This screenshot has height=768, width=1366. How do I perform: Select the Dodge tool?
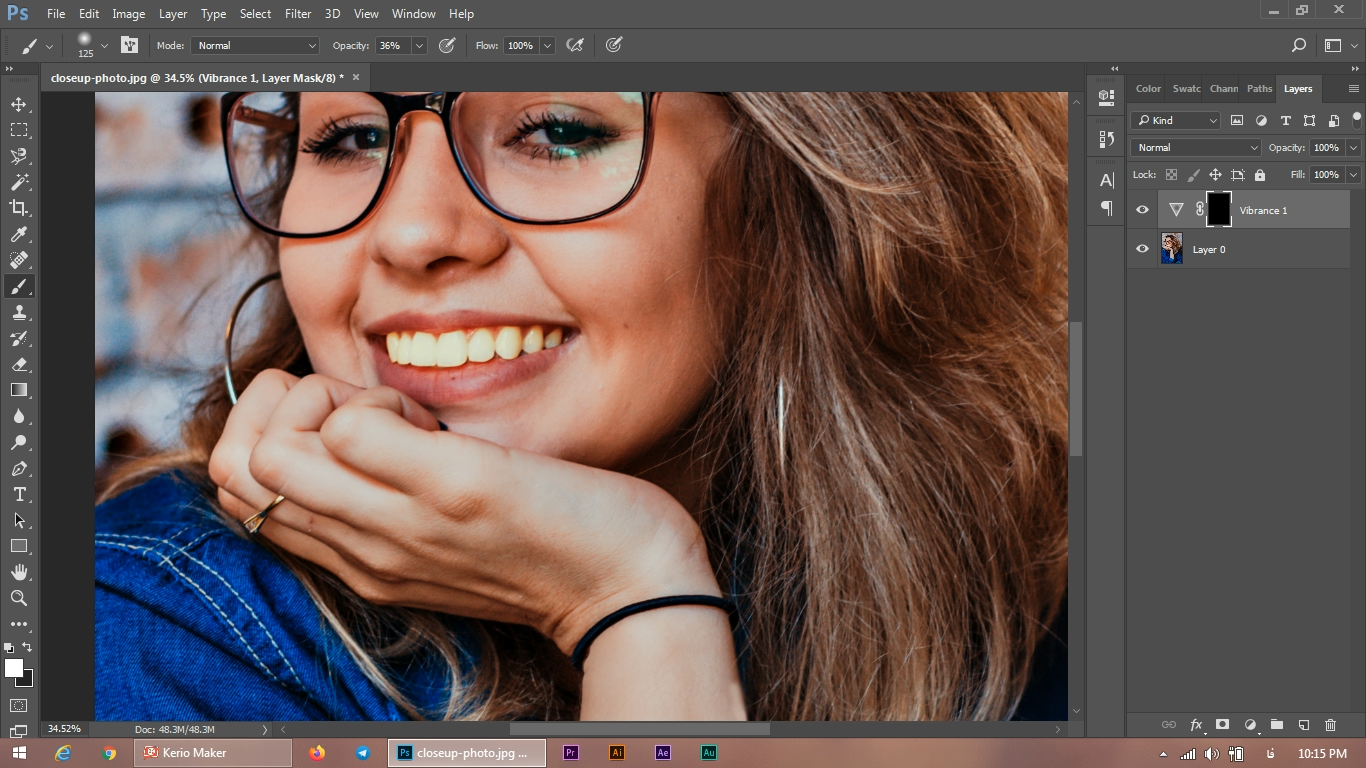point(19,442)
